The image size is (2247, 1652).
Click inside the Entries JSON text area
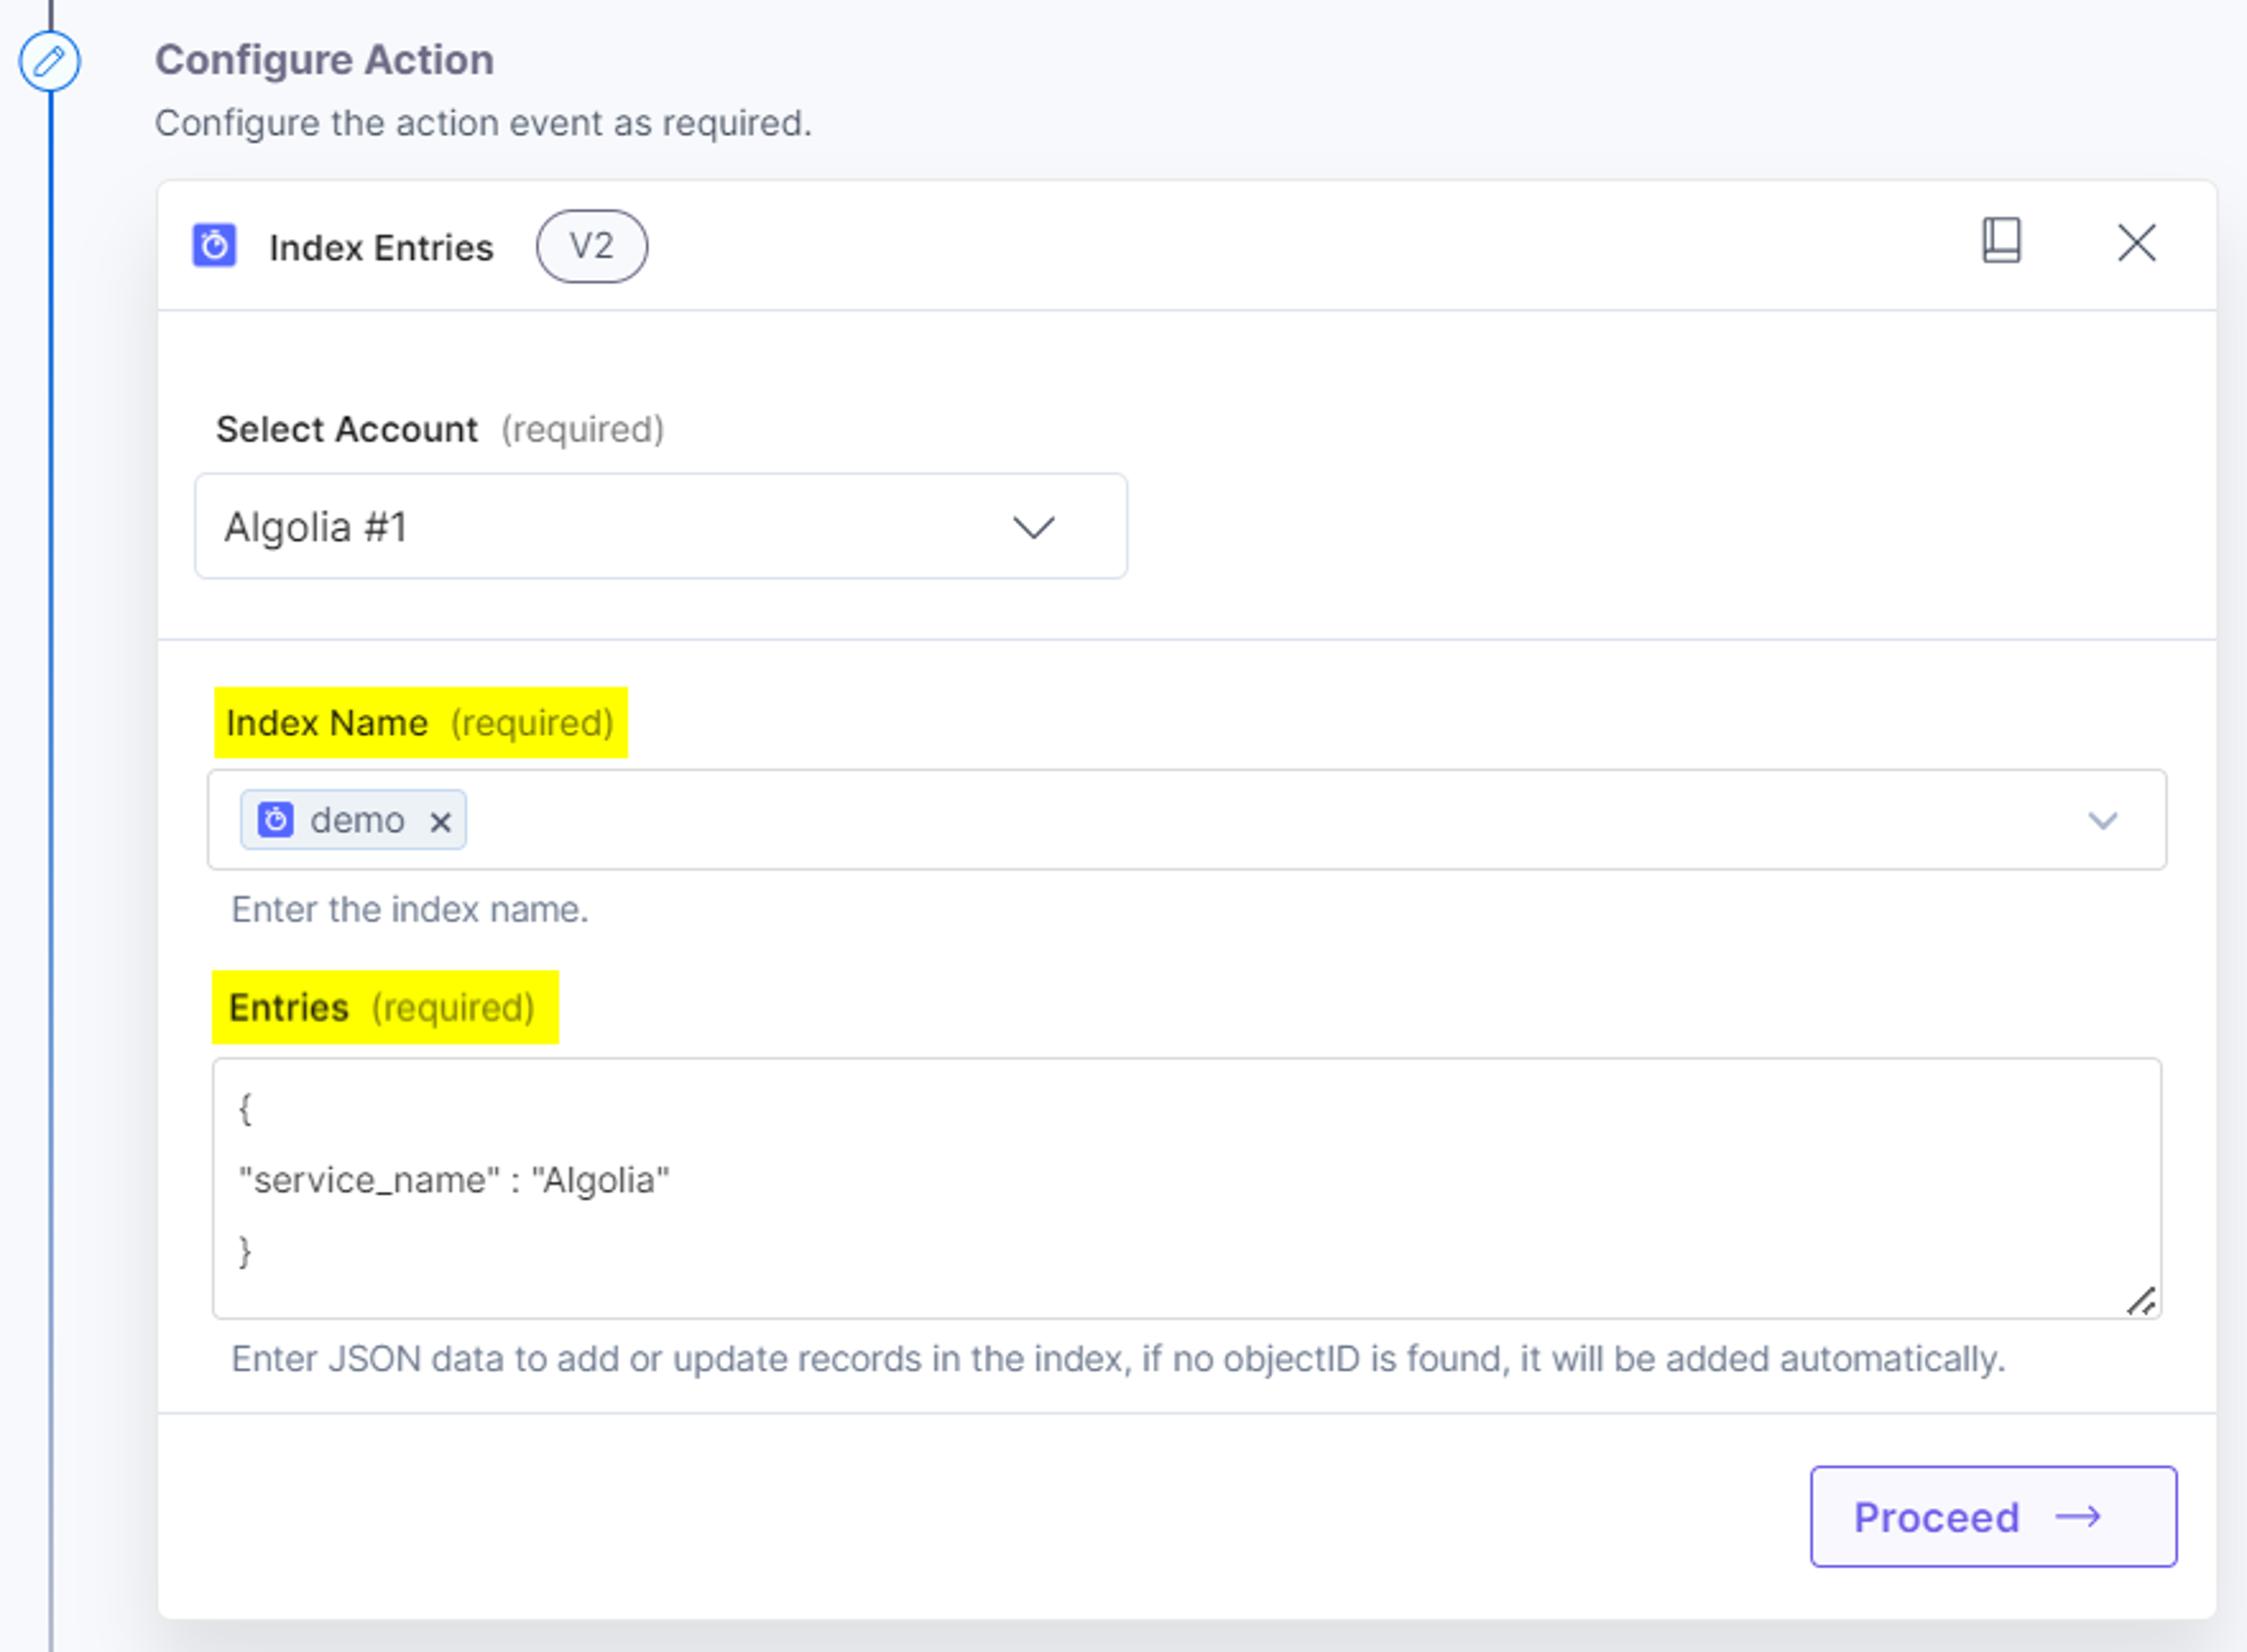[1187, 1189]
